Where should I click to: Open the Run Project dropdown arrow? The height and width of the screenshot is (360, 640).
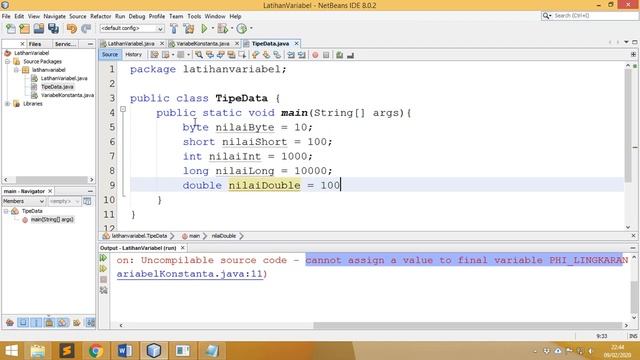(213, 29)
